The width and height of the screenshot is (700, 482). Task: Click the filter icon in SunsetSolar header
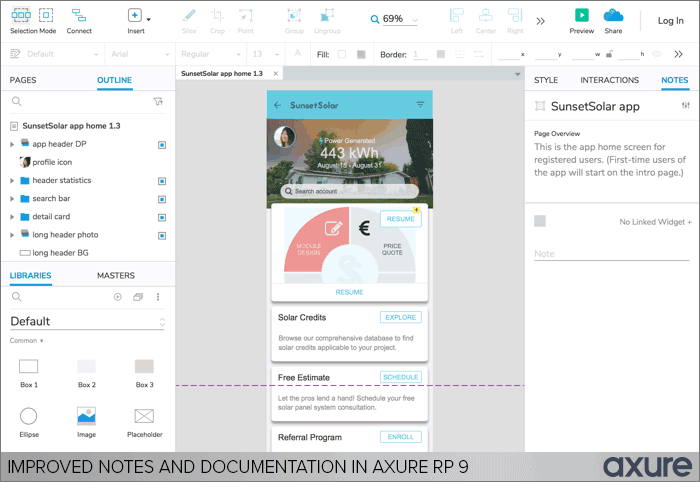(420, 104)
